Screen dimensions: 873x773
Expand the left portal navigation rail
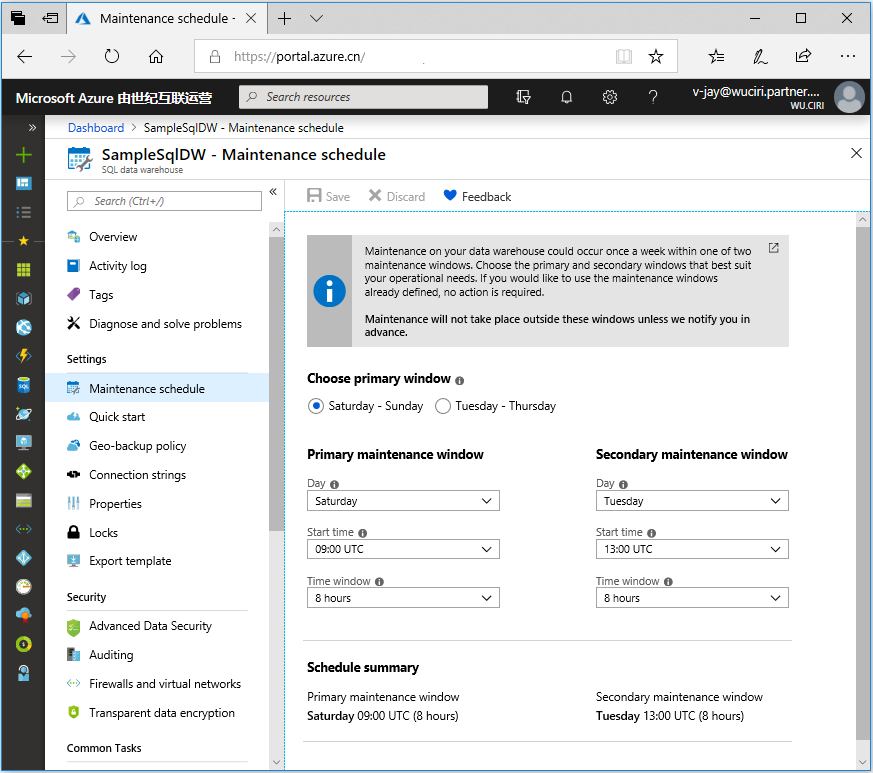[x=32, y=128]
